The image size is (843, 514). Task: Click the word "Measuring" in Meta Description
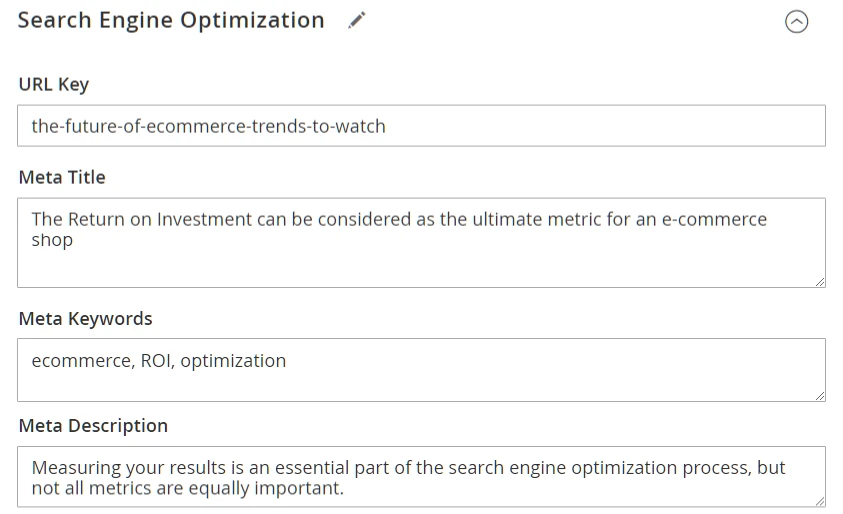[x=76, y=468]
